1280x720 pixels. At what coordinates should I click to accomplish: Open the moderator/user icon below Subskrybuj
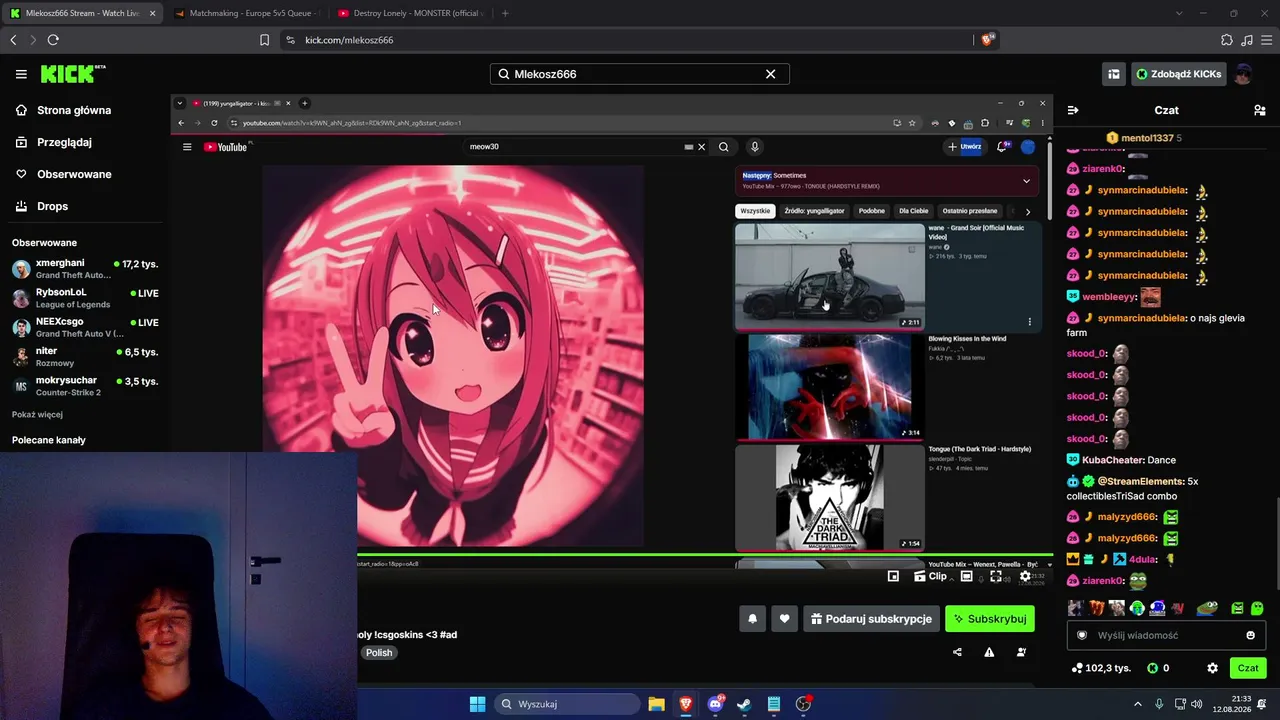[1021, 652]
